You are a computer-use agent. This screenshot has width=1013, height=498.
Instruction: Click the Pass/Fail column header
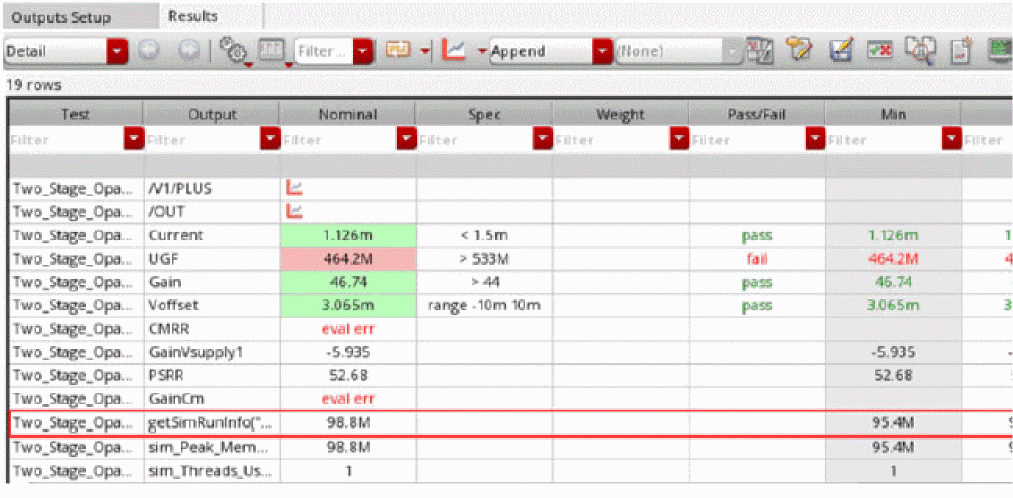pyautogui.click(x=756, y=114)
